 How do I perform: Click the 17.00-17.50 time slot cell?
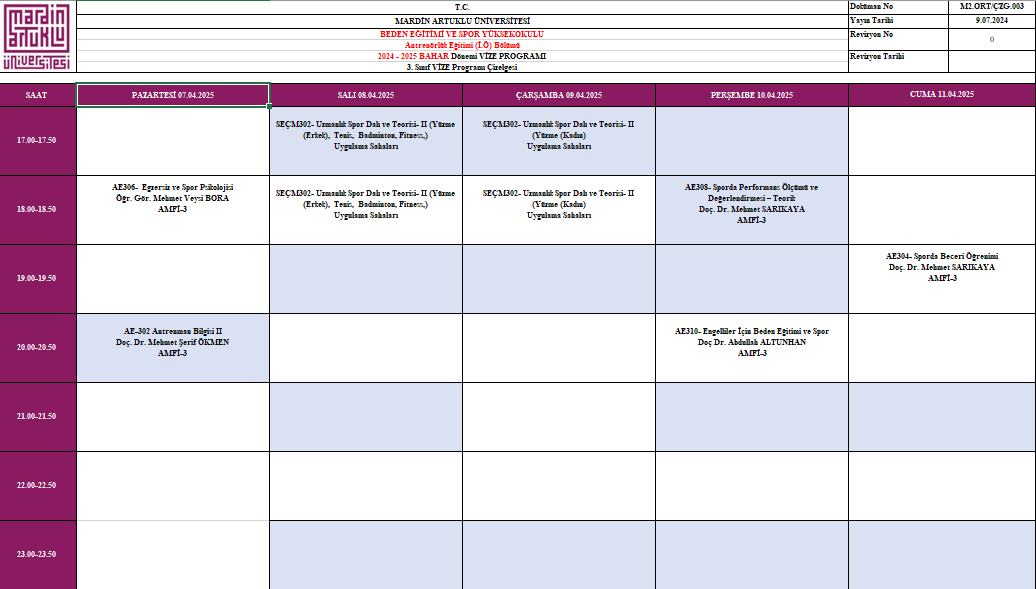point(38,141)
